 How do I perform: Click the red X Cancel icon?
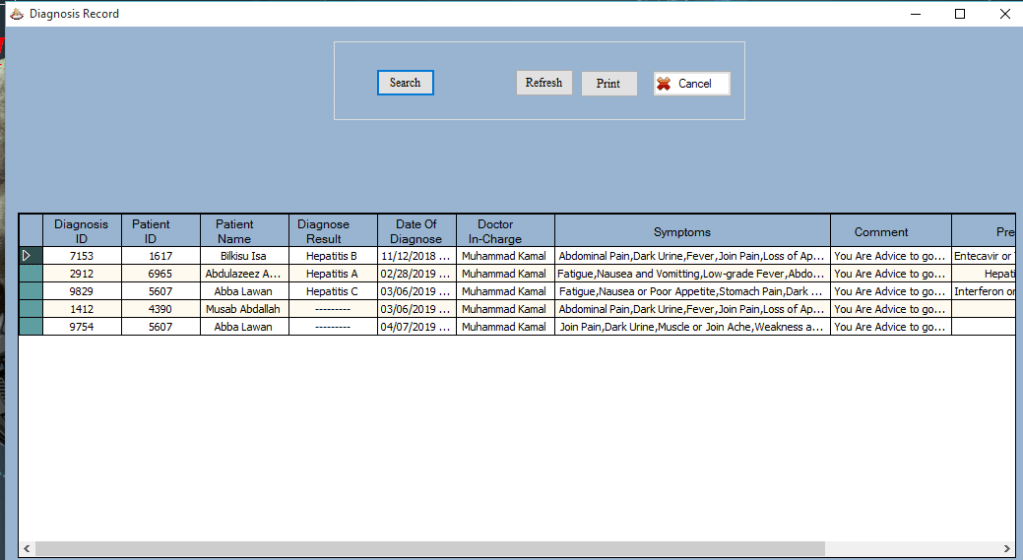pyautogui.click(x=663, y=84)
